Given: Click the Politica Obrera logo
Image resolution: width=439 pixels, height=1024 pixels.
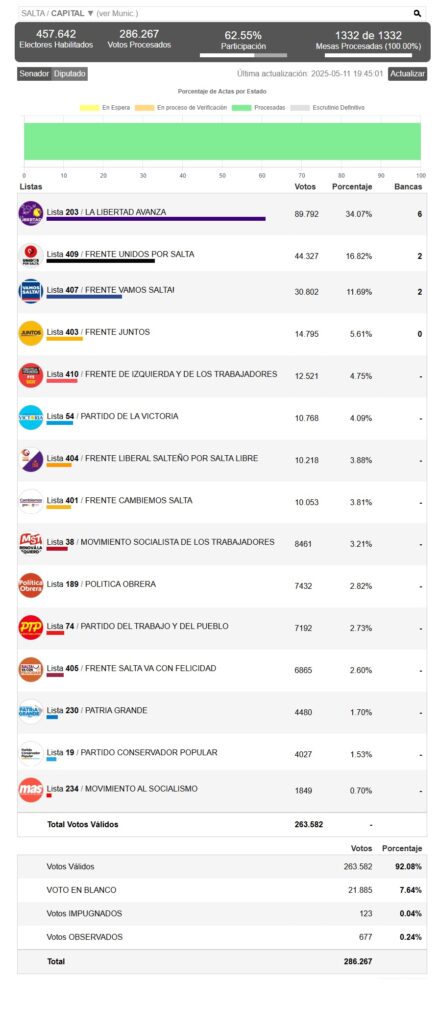Looking at the screenshot, I should click(x=31, y=585).
